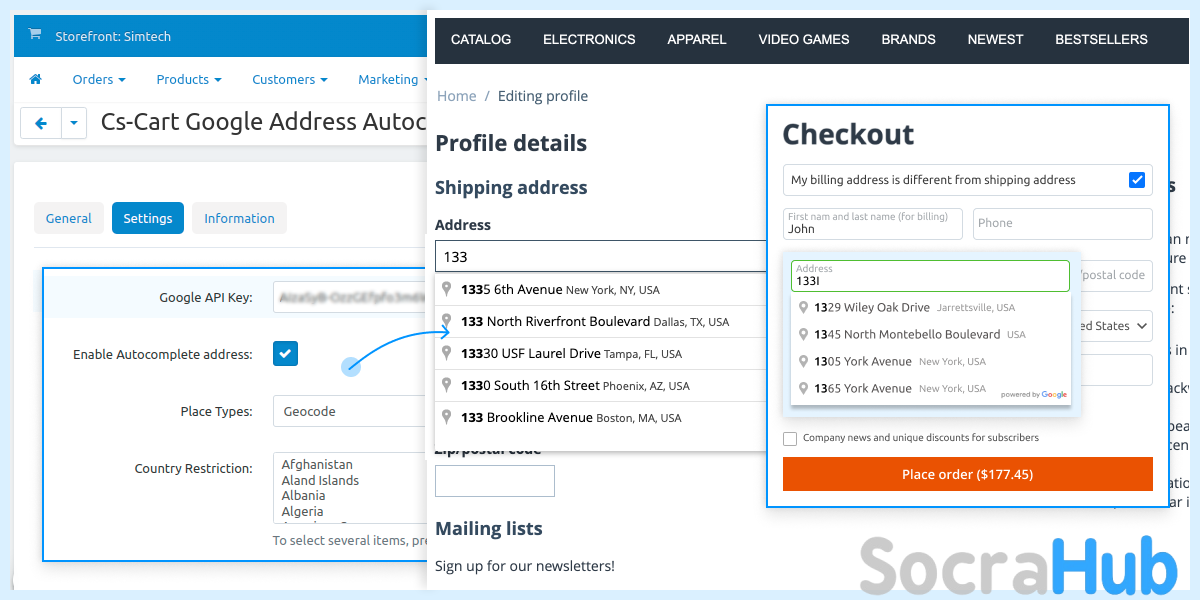1200x600 pixels.
Task: Toggle company news and discounts checkbox
Action: [790, 438]
